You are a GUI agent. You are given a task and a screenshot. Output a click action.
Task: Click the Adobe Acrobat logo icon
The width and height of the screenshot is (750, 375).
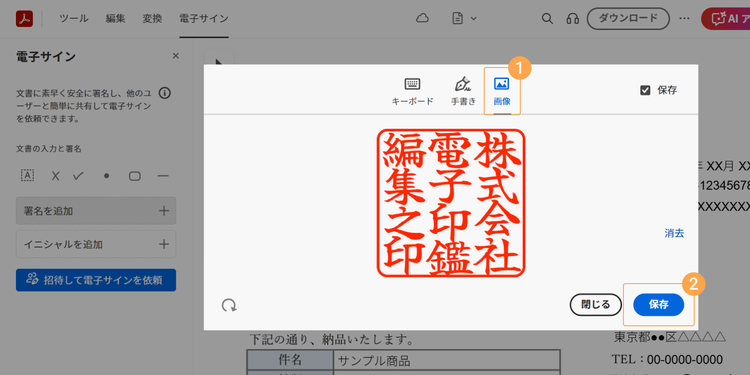(x=24, y=19)
